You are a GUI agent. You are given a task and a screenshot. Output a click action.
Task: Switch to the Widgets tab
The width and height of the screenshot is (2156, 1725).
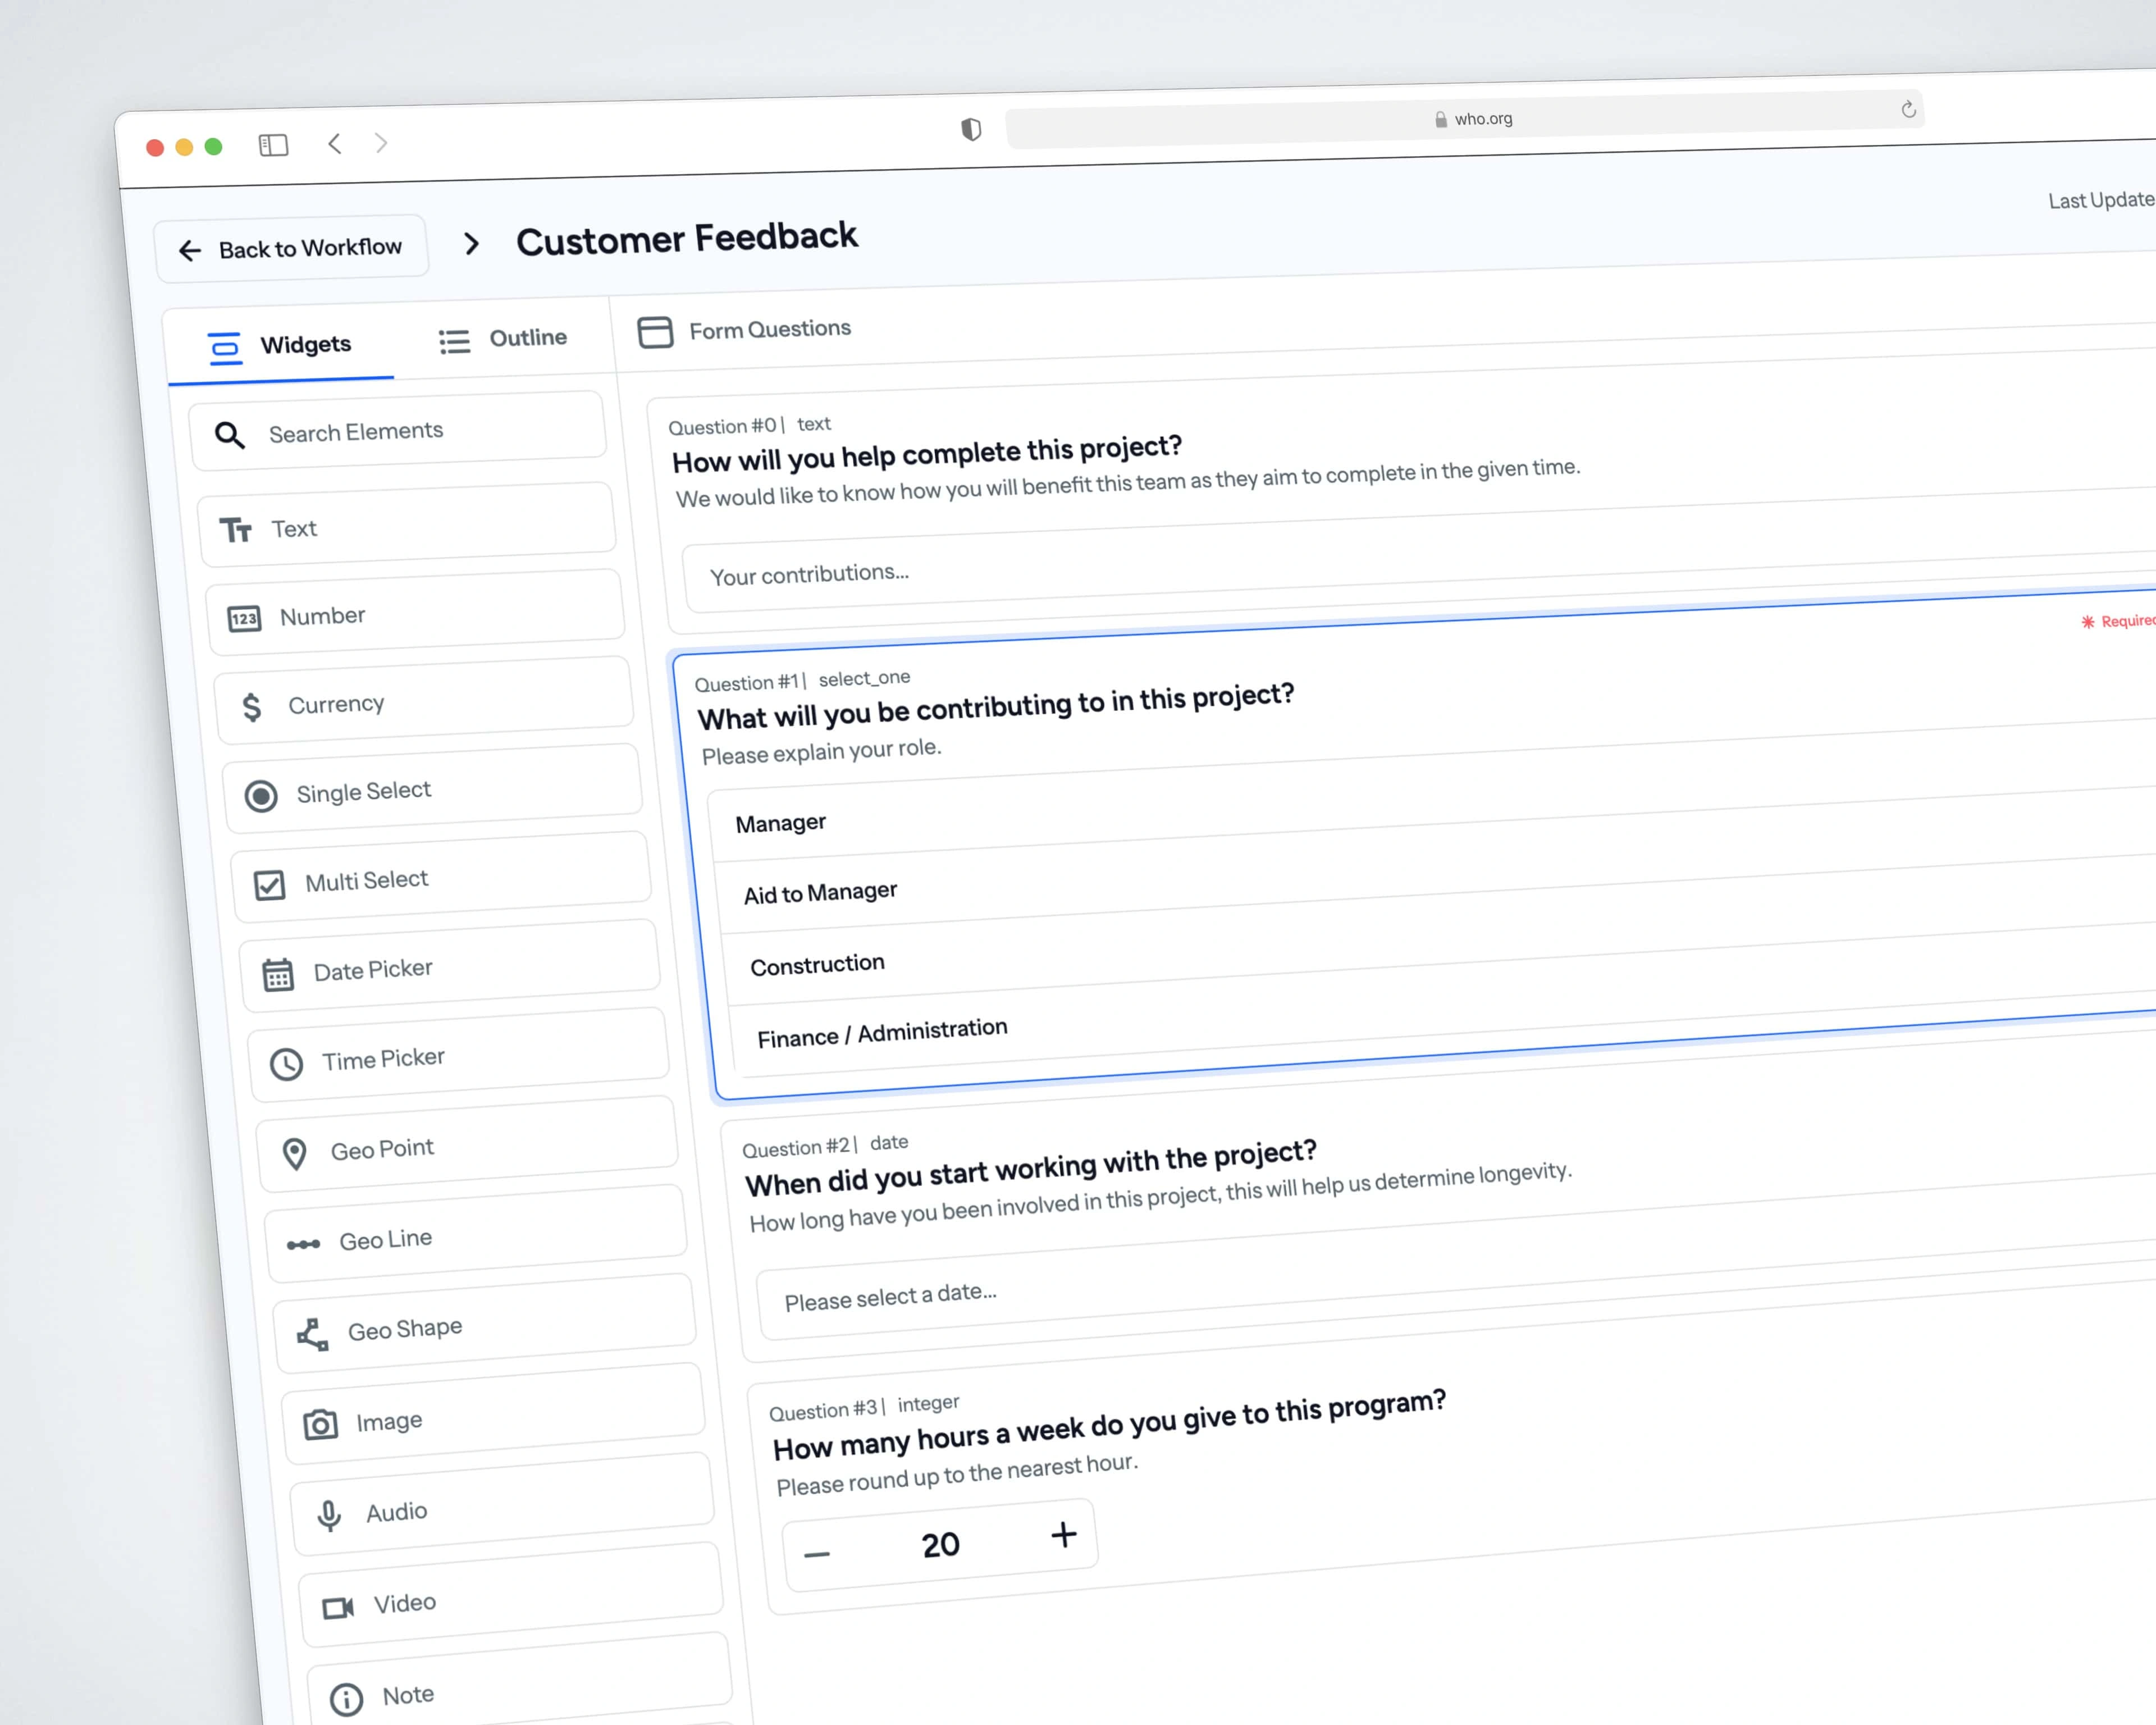[280, 346]
